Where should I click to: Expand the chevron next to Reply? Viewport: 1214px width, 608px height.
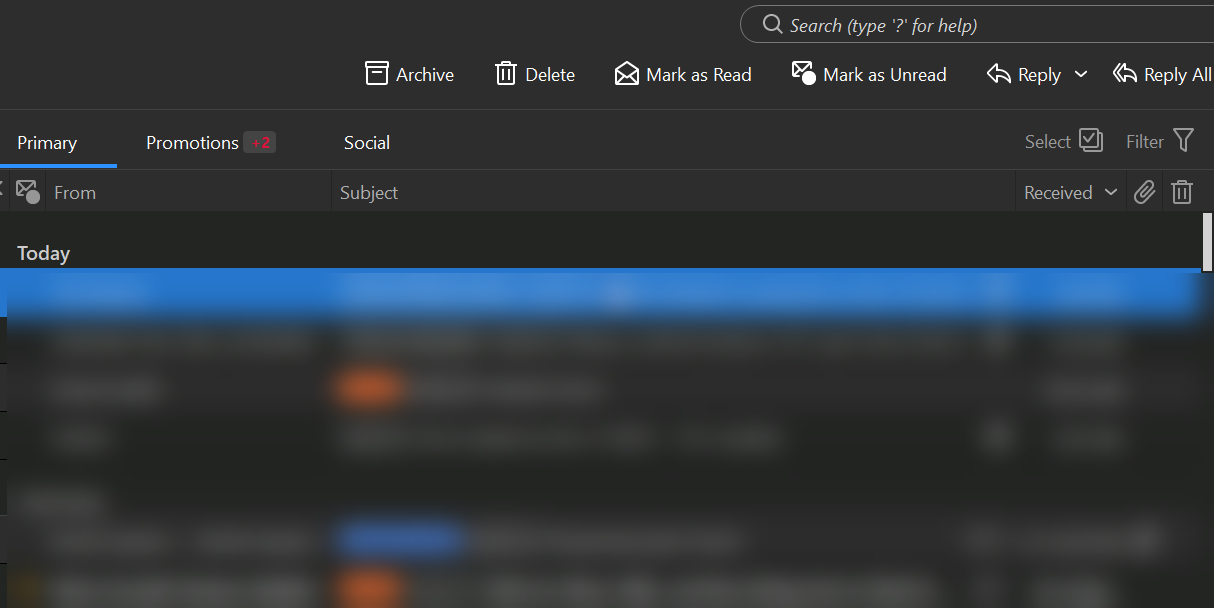1081,75
